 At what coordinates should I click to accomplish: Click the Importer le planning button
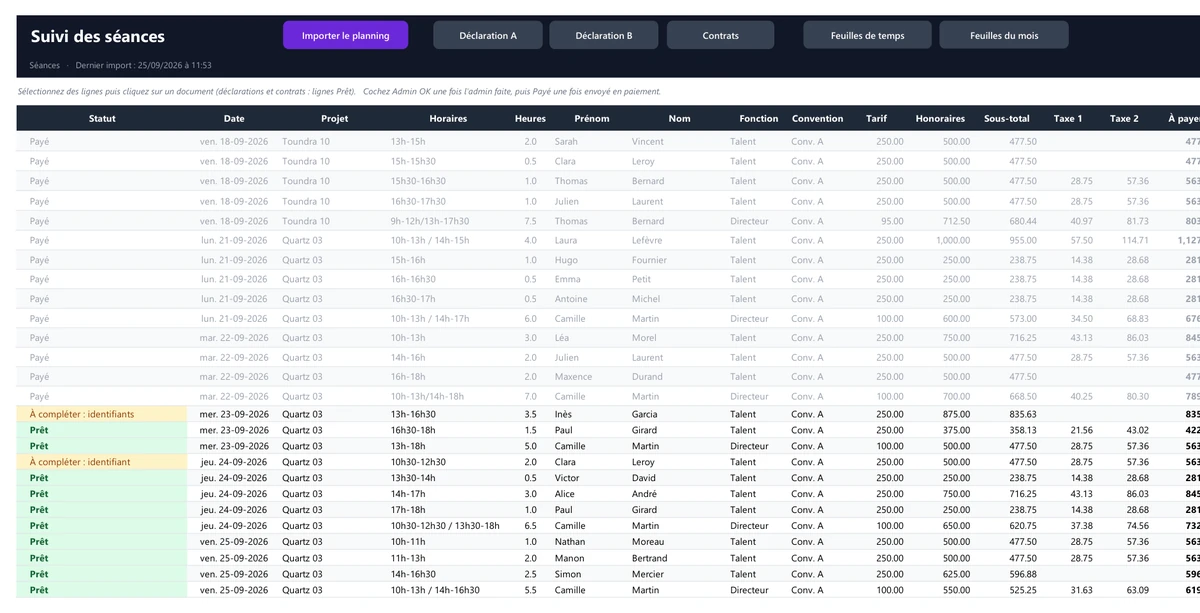click(345, 35)
